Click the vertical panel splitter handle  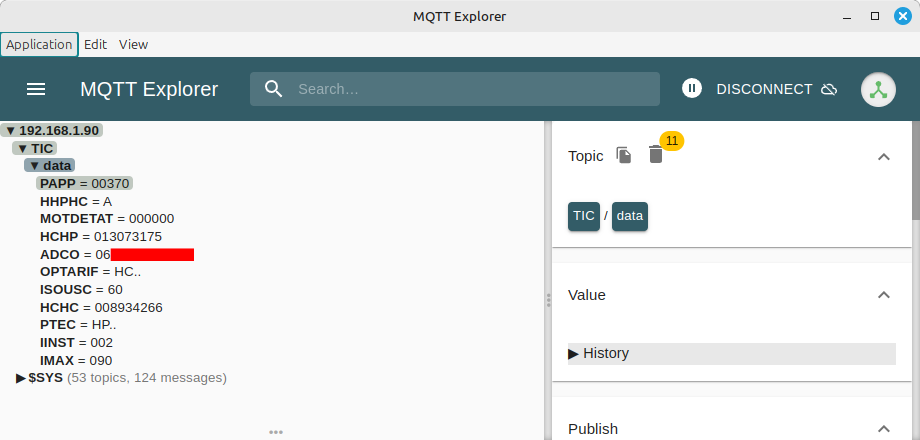point(547,299)
